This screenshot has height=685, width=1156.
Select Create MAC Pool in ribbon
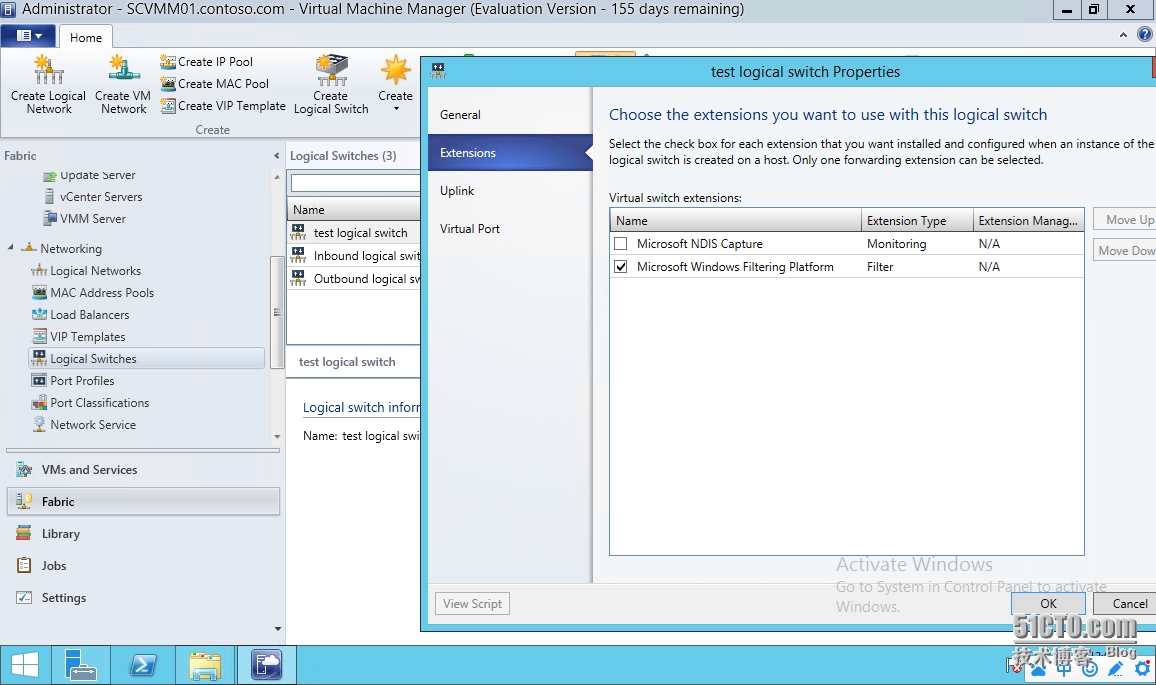[215, 84]
